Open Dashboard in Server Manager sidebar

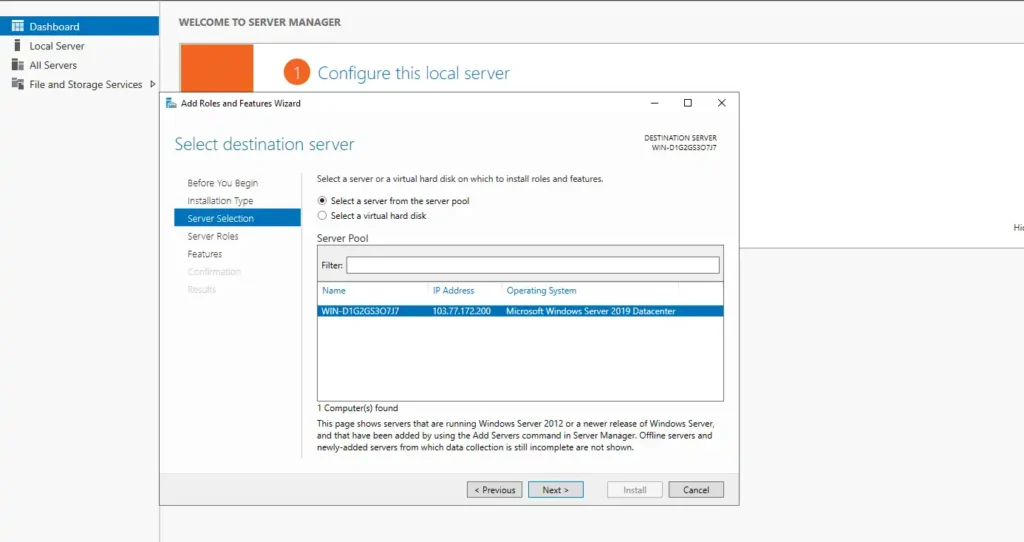(x=79, y=26)
